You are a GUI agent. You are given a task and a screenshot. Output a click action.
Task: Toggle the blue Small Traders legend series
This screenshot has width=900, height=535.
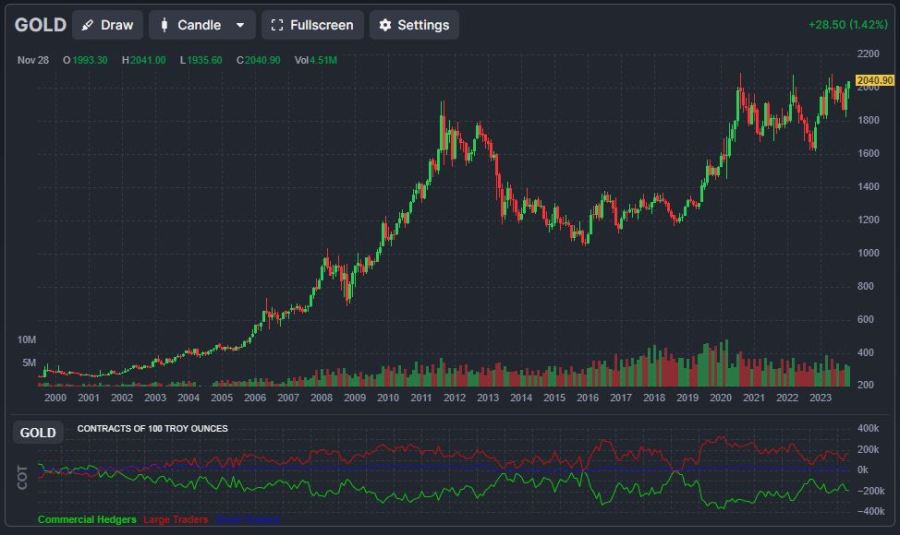tap(247, 519)
